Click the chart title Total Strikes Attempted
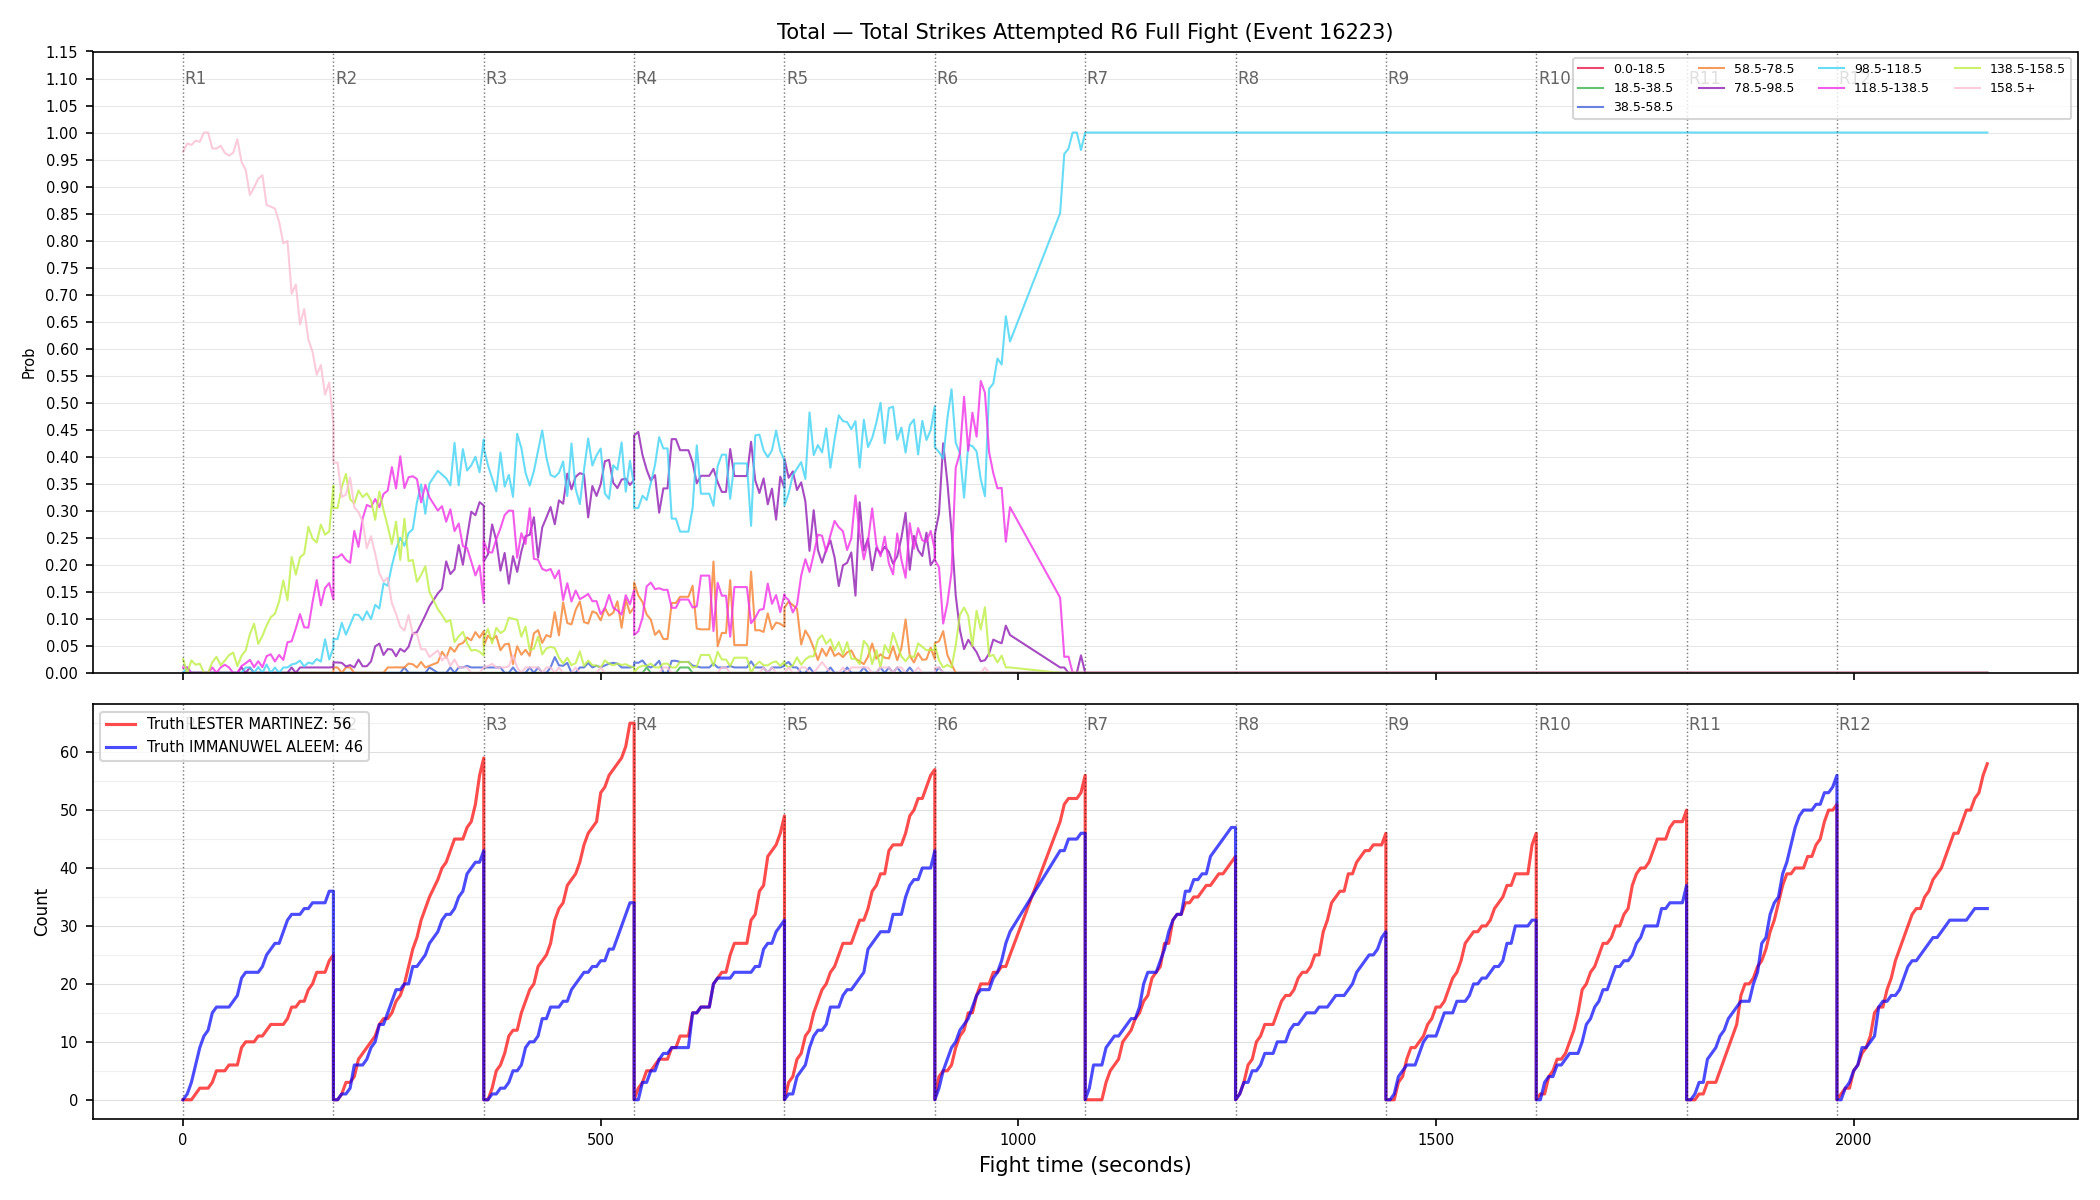The height and width of the screenshot is (1200, 2100). click(1085, 32)
